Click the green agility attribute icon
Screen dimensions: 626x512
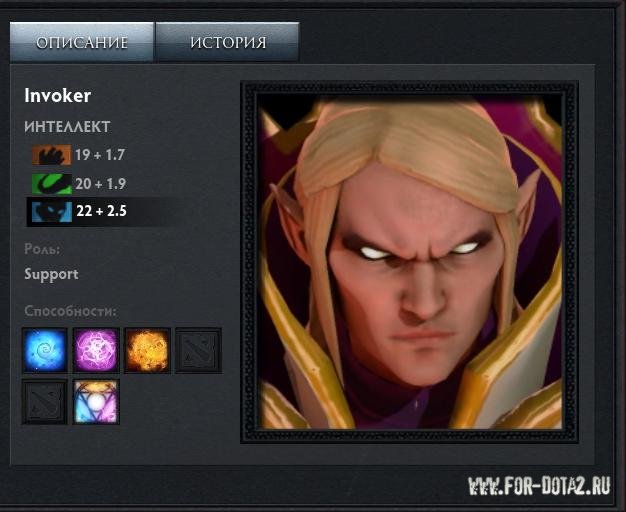(52, 184)
